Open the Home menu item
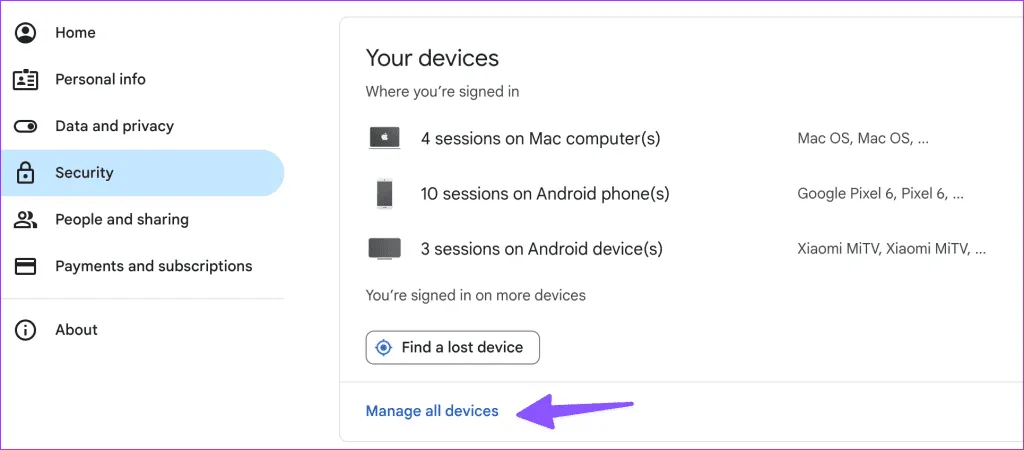The width and height of the screenshot is (1024, 450). tap(75, 33)
